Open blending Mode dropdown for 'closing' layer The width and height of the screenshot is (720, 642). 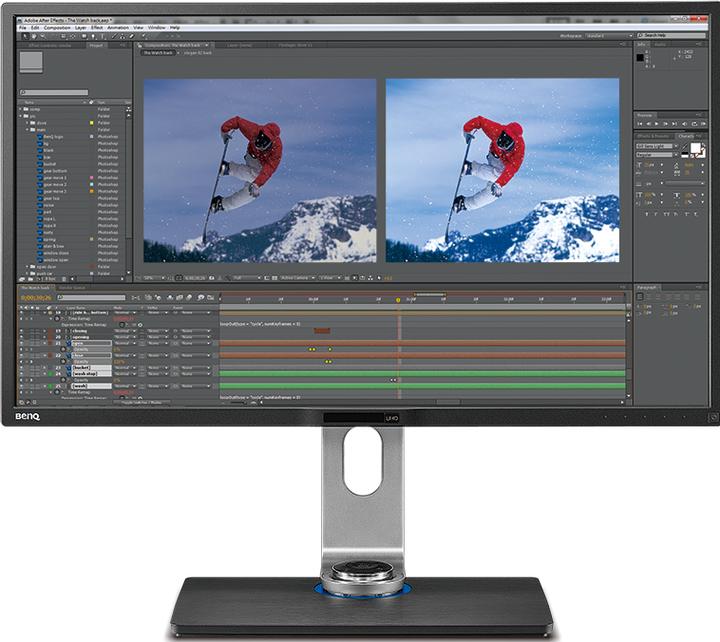125,331
